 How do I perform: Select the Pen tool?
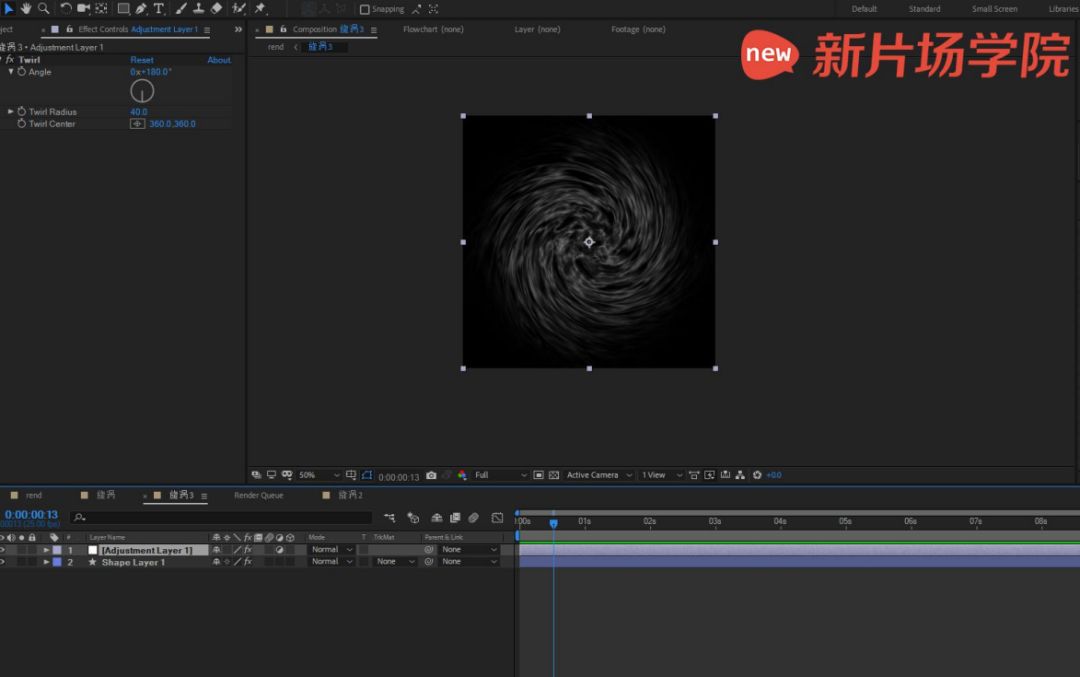(141, 8)
